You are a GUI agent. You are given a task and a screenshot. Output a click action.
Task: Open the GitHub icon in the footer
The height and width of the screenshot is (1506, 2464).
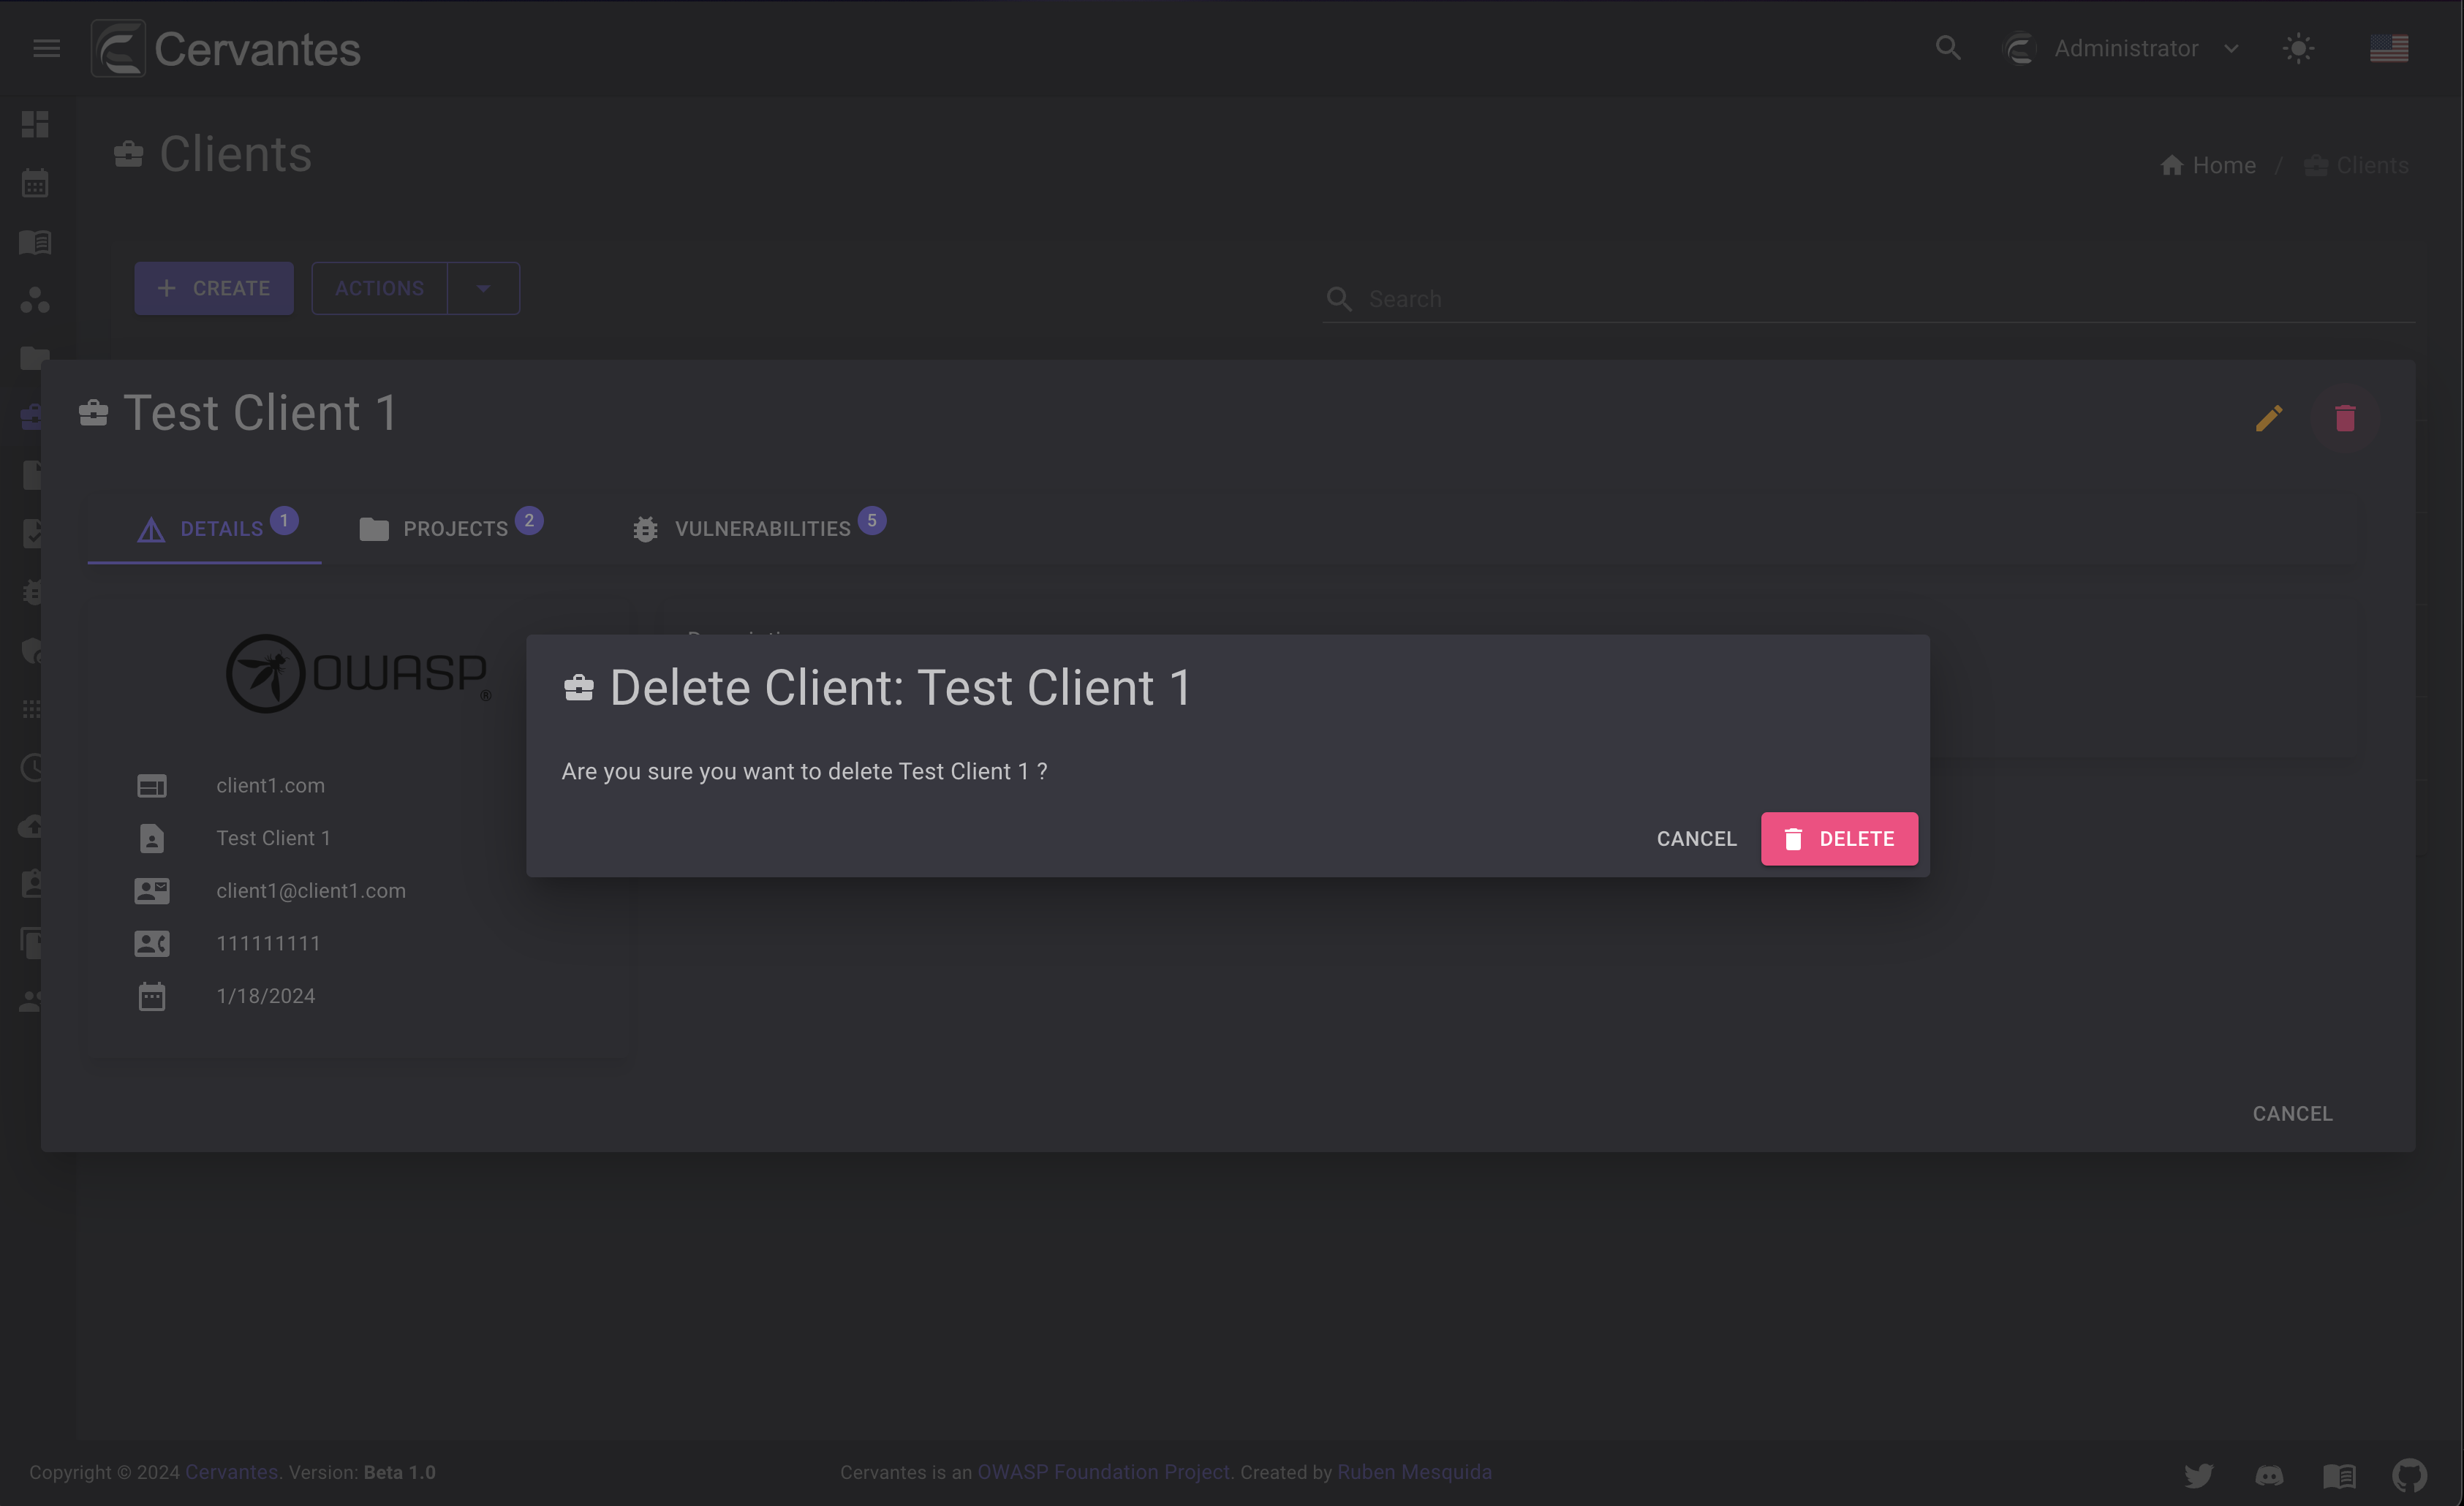(x=2409, y=1475)
